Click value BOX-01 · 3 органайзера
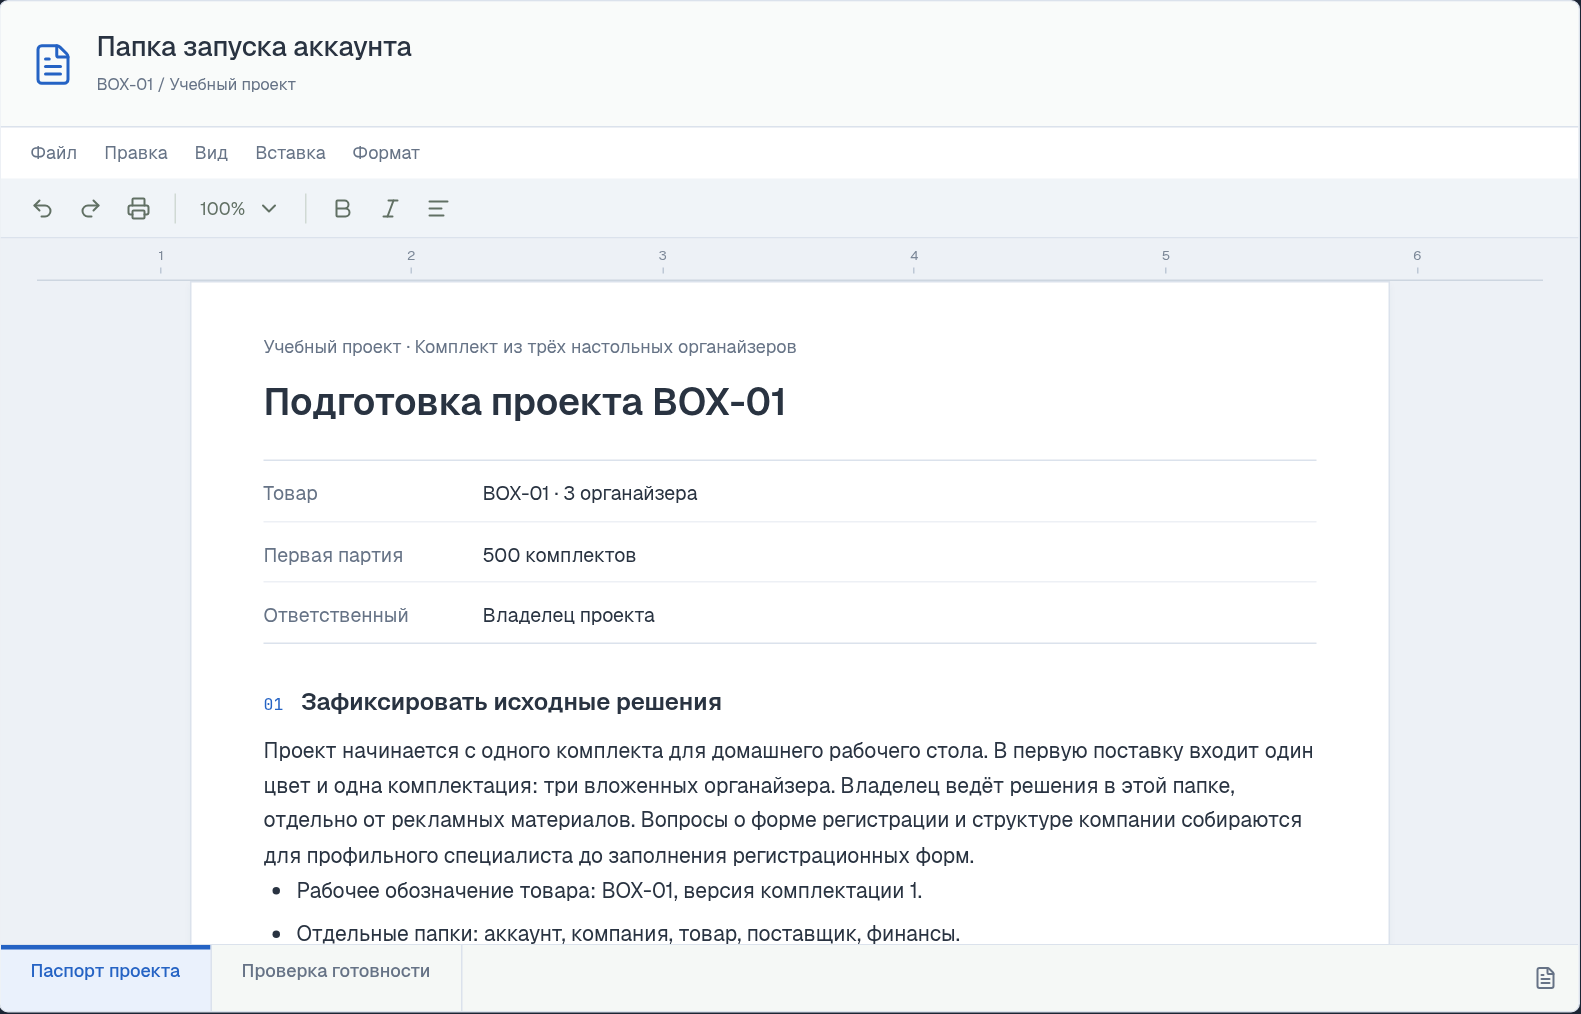The height and width of the screenshot is (1014, 1581). 590,493
